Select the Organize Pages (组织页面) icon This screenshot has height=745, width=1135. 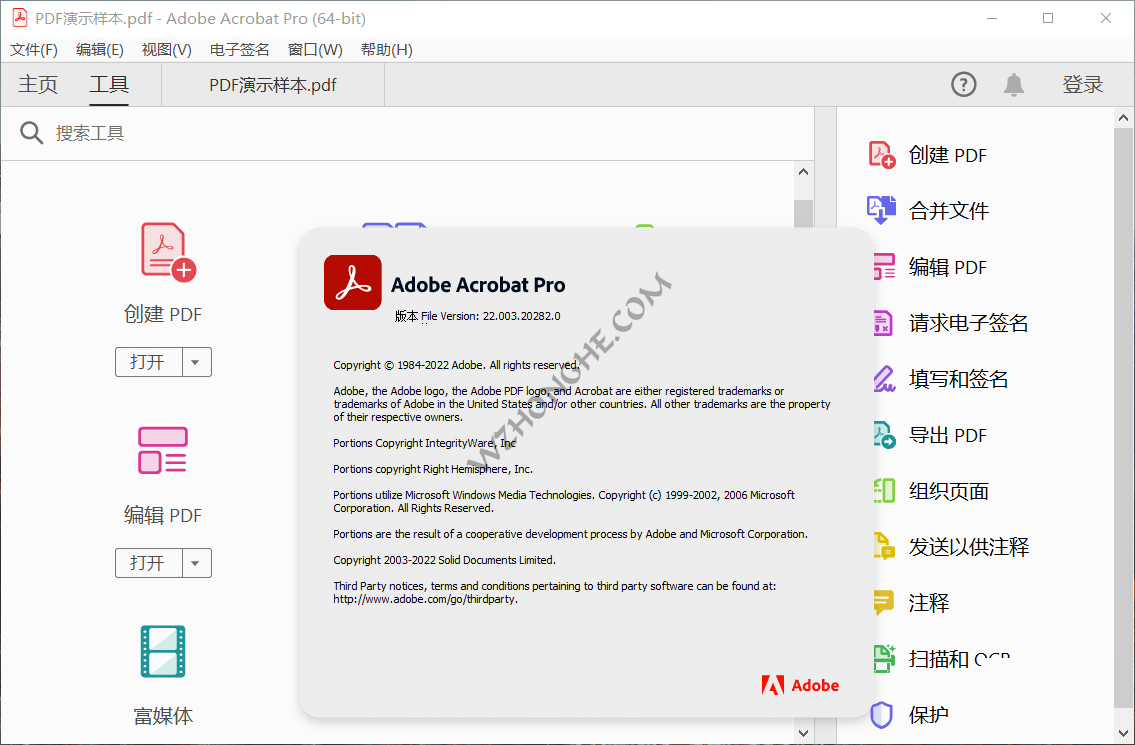[x=881, y=491]
